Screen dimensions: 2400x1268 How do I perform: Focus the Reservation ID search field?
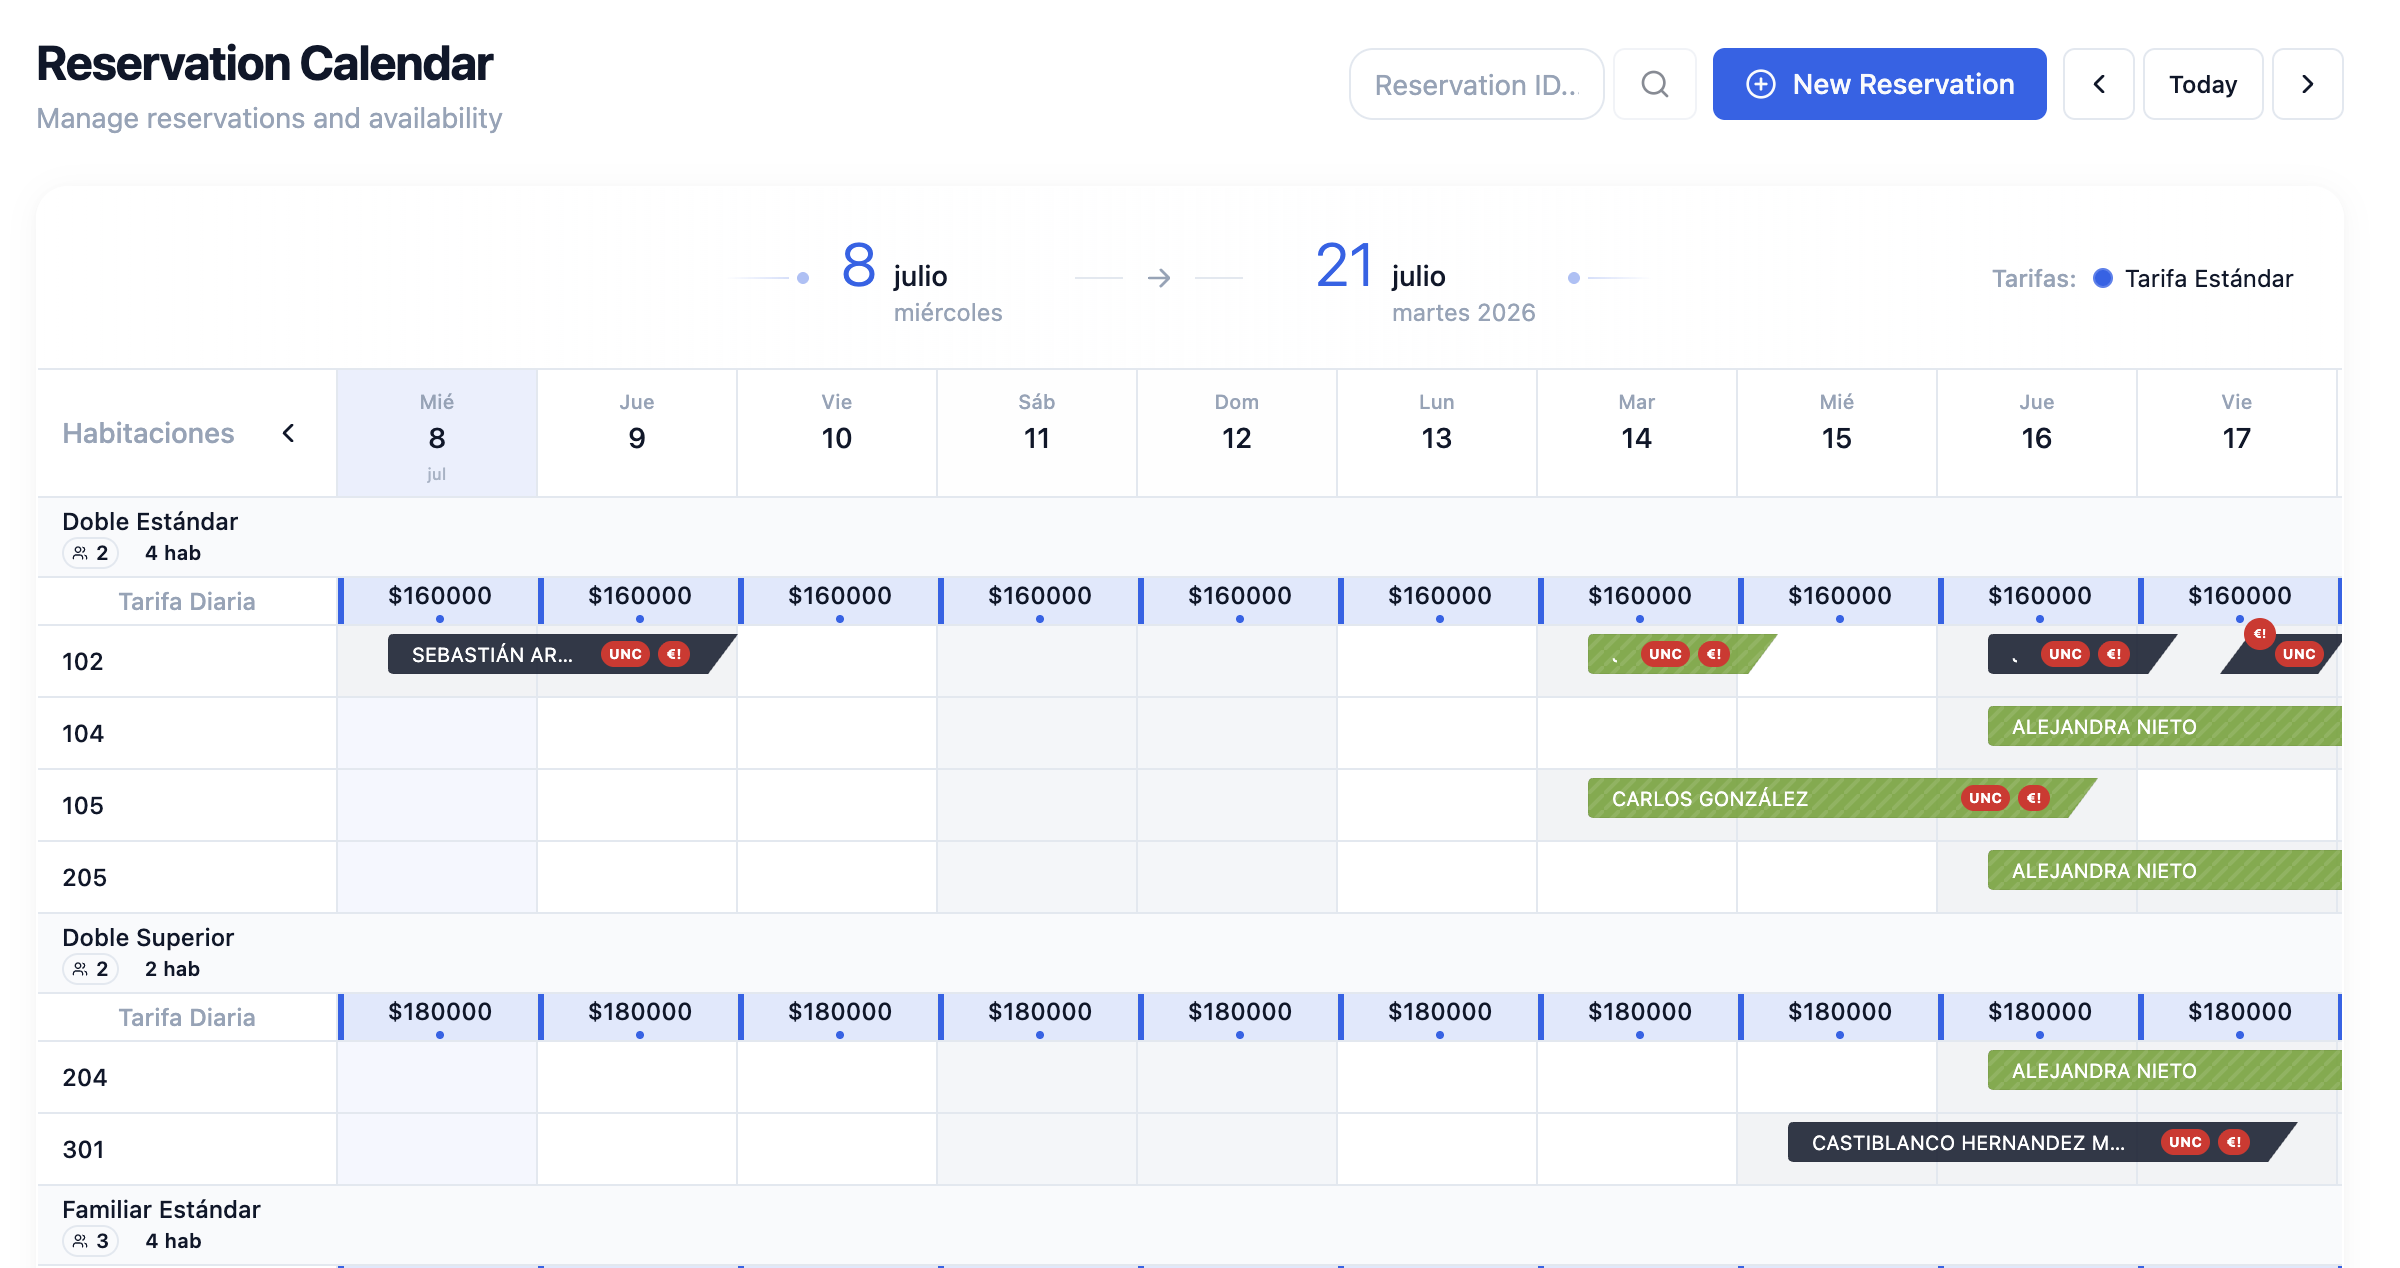point(1477,84)
